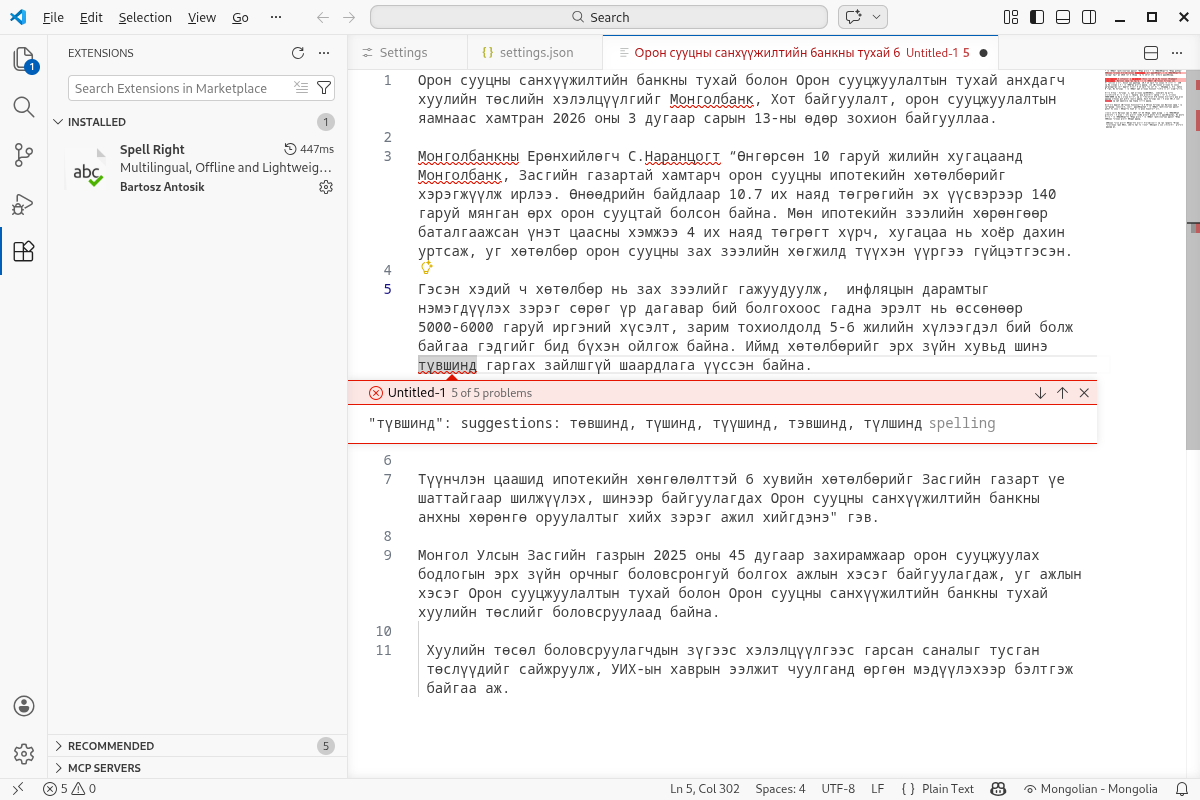Click the filter icon in Extensions search
The width and height of the screenshot is (1200, 800).
click(x=324, y=87)
